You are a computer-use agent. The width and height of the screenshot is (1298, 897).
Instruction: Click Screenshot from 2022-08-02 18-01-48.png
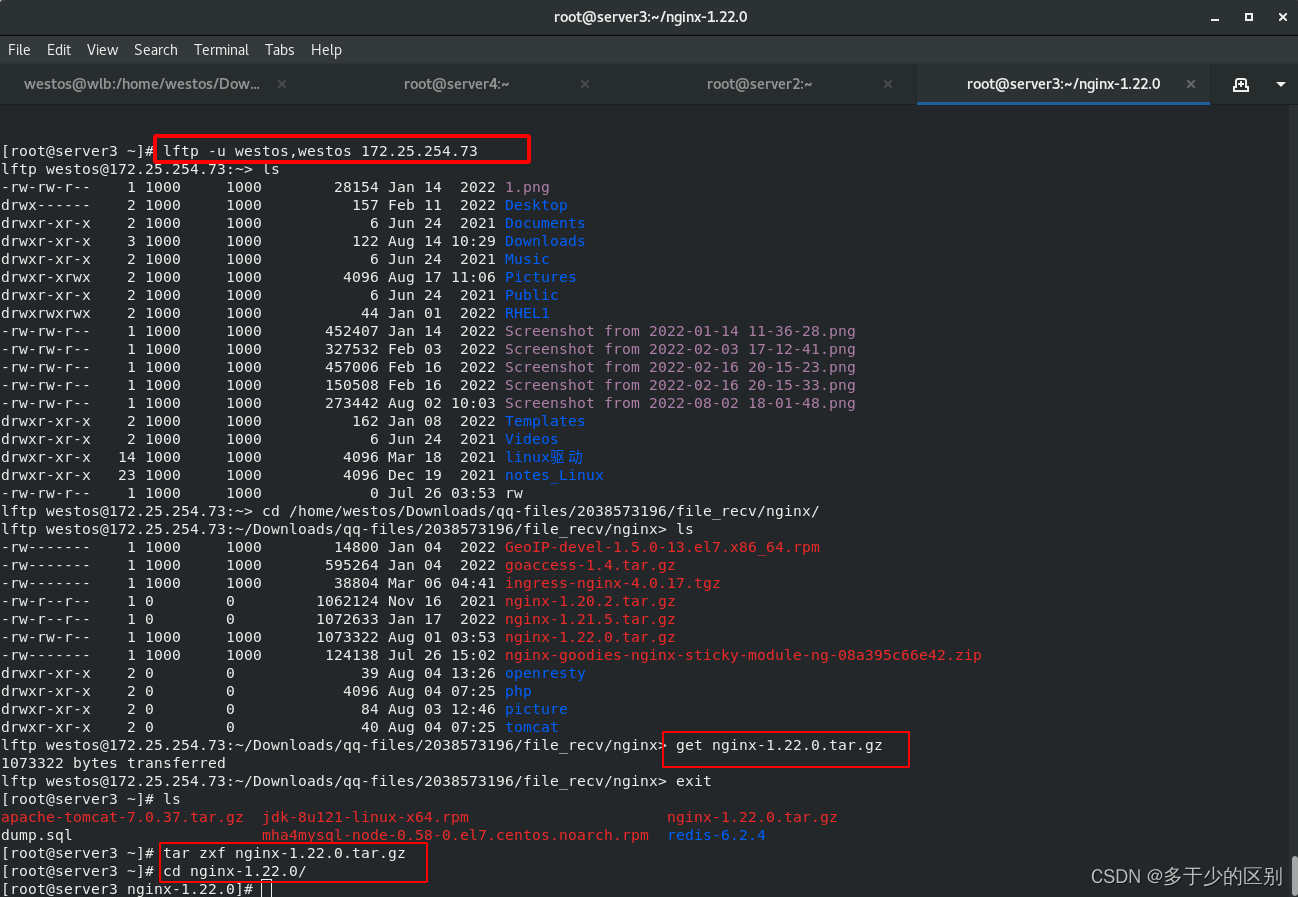coord(680,403)
